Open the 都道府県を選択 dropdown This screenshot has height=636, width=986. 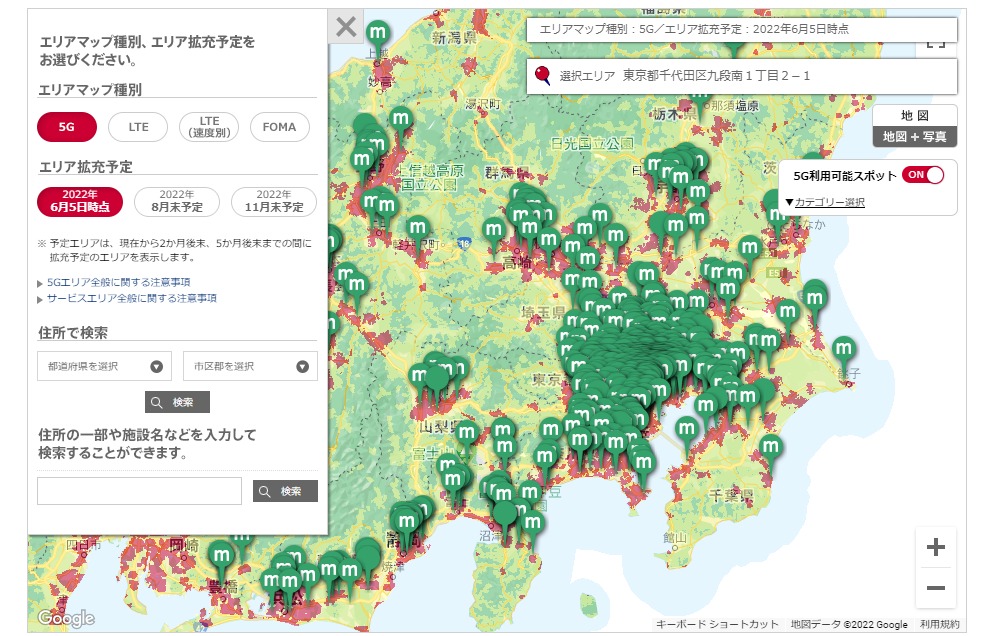pos(104,366)
